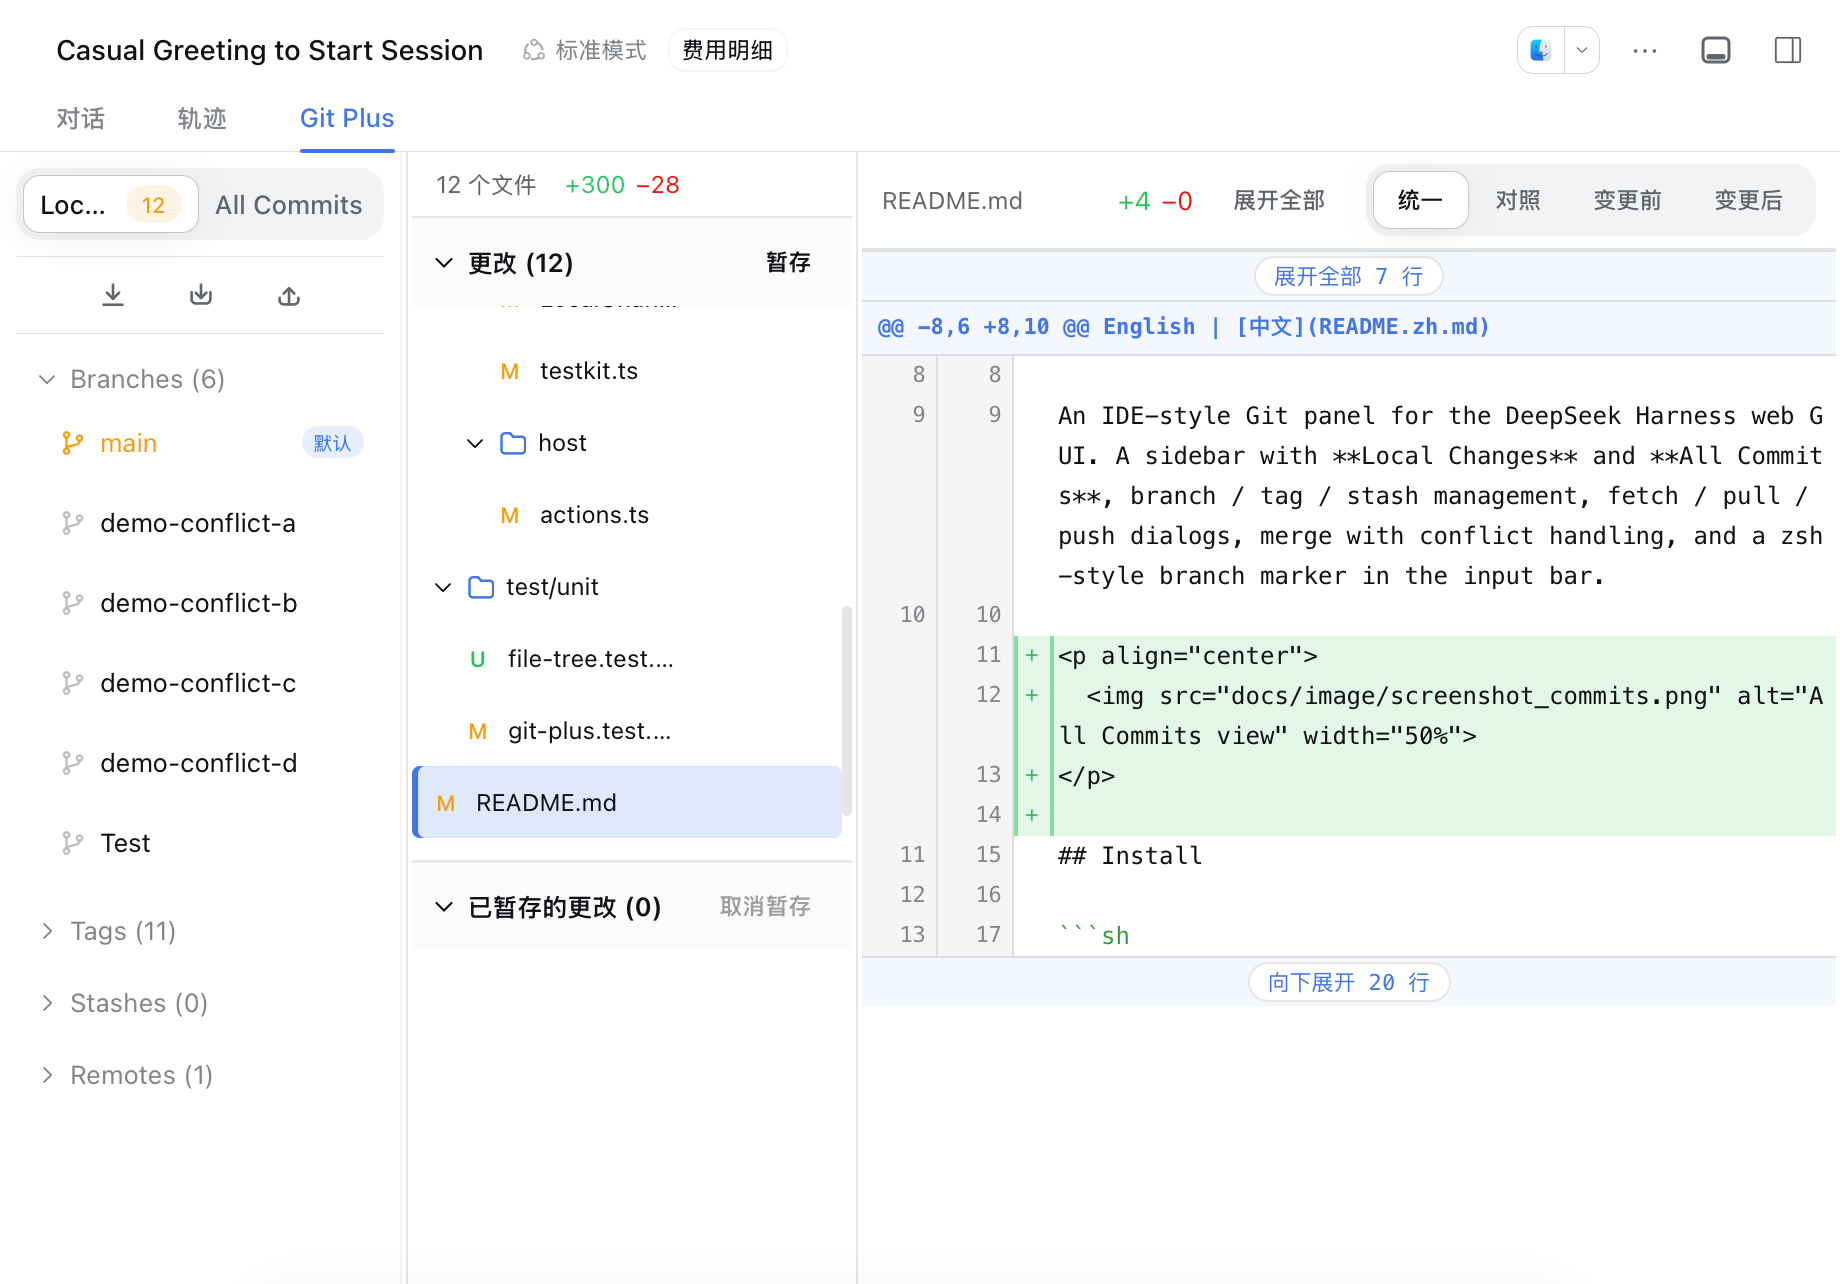Collapse the 更改 (12) changes group
The image size is (1840, 1284).
click(444, 262)
